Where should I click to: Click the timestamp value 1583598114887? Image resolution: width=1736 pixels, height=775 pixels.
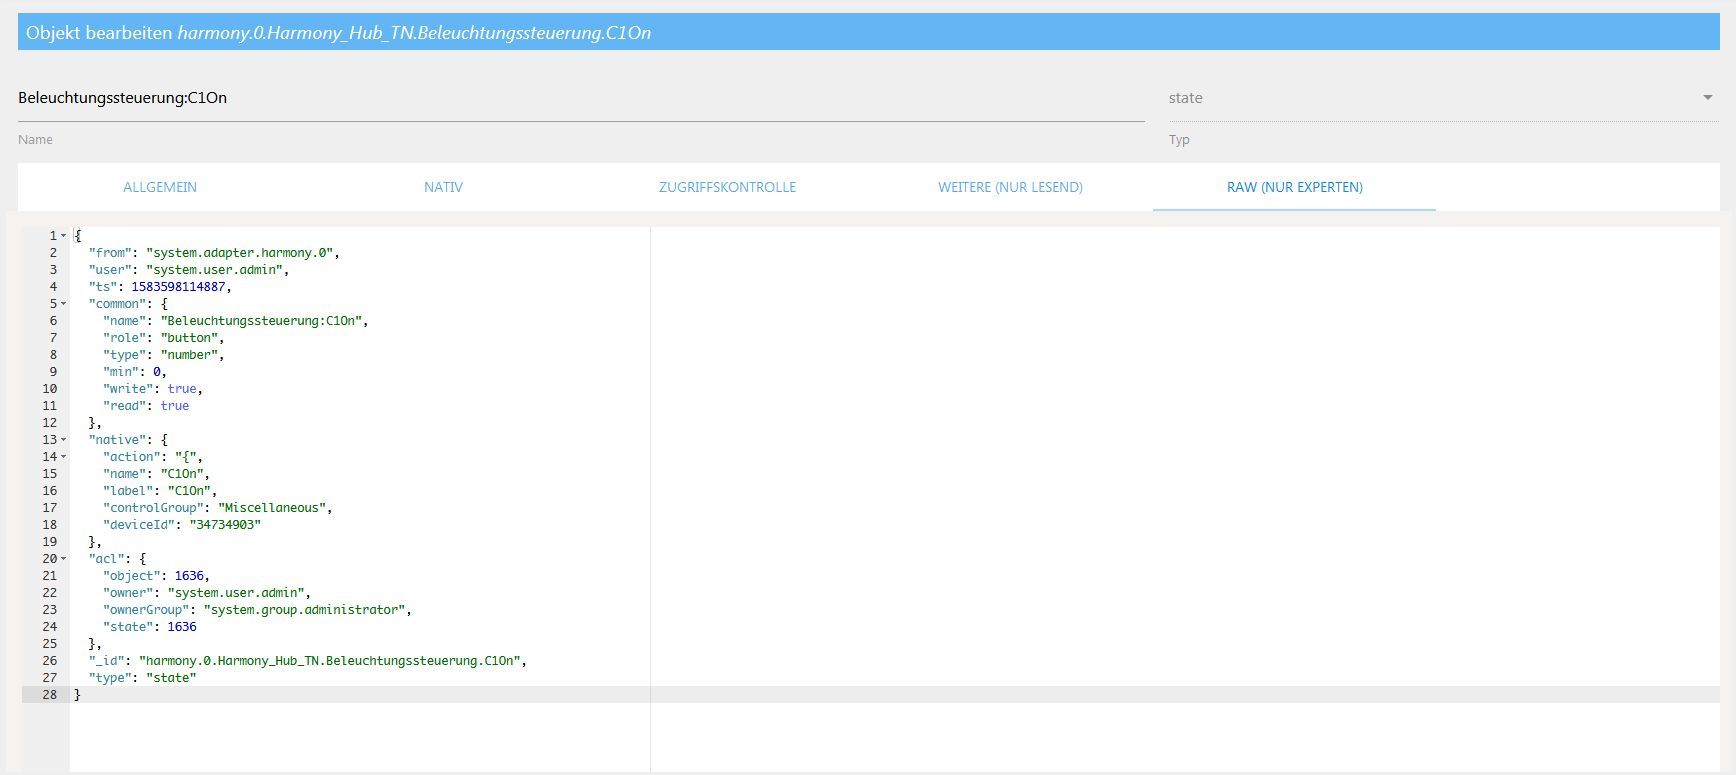pyautogui.click(x=178, y=287)
